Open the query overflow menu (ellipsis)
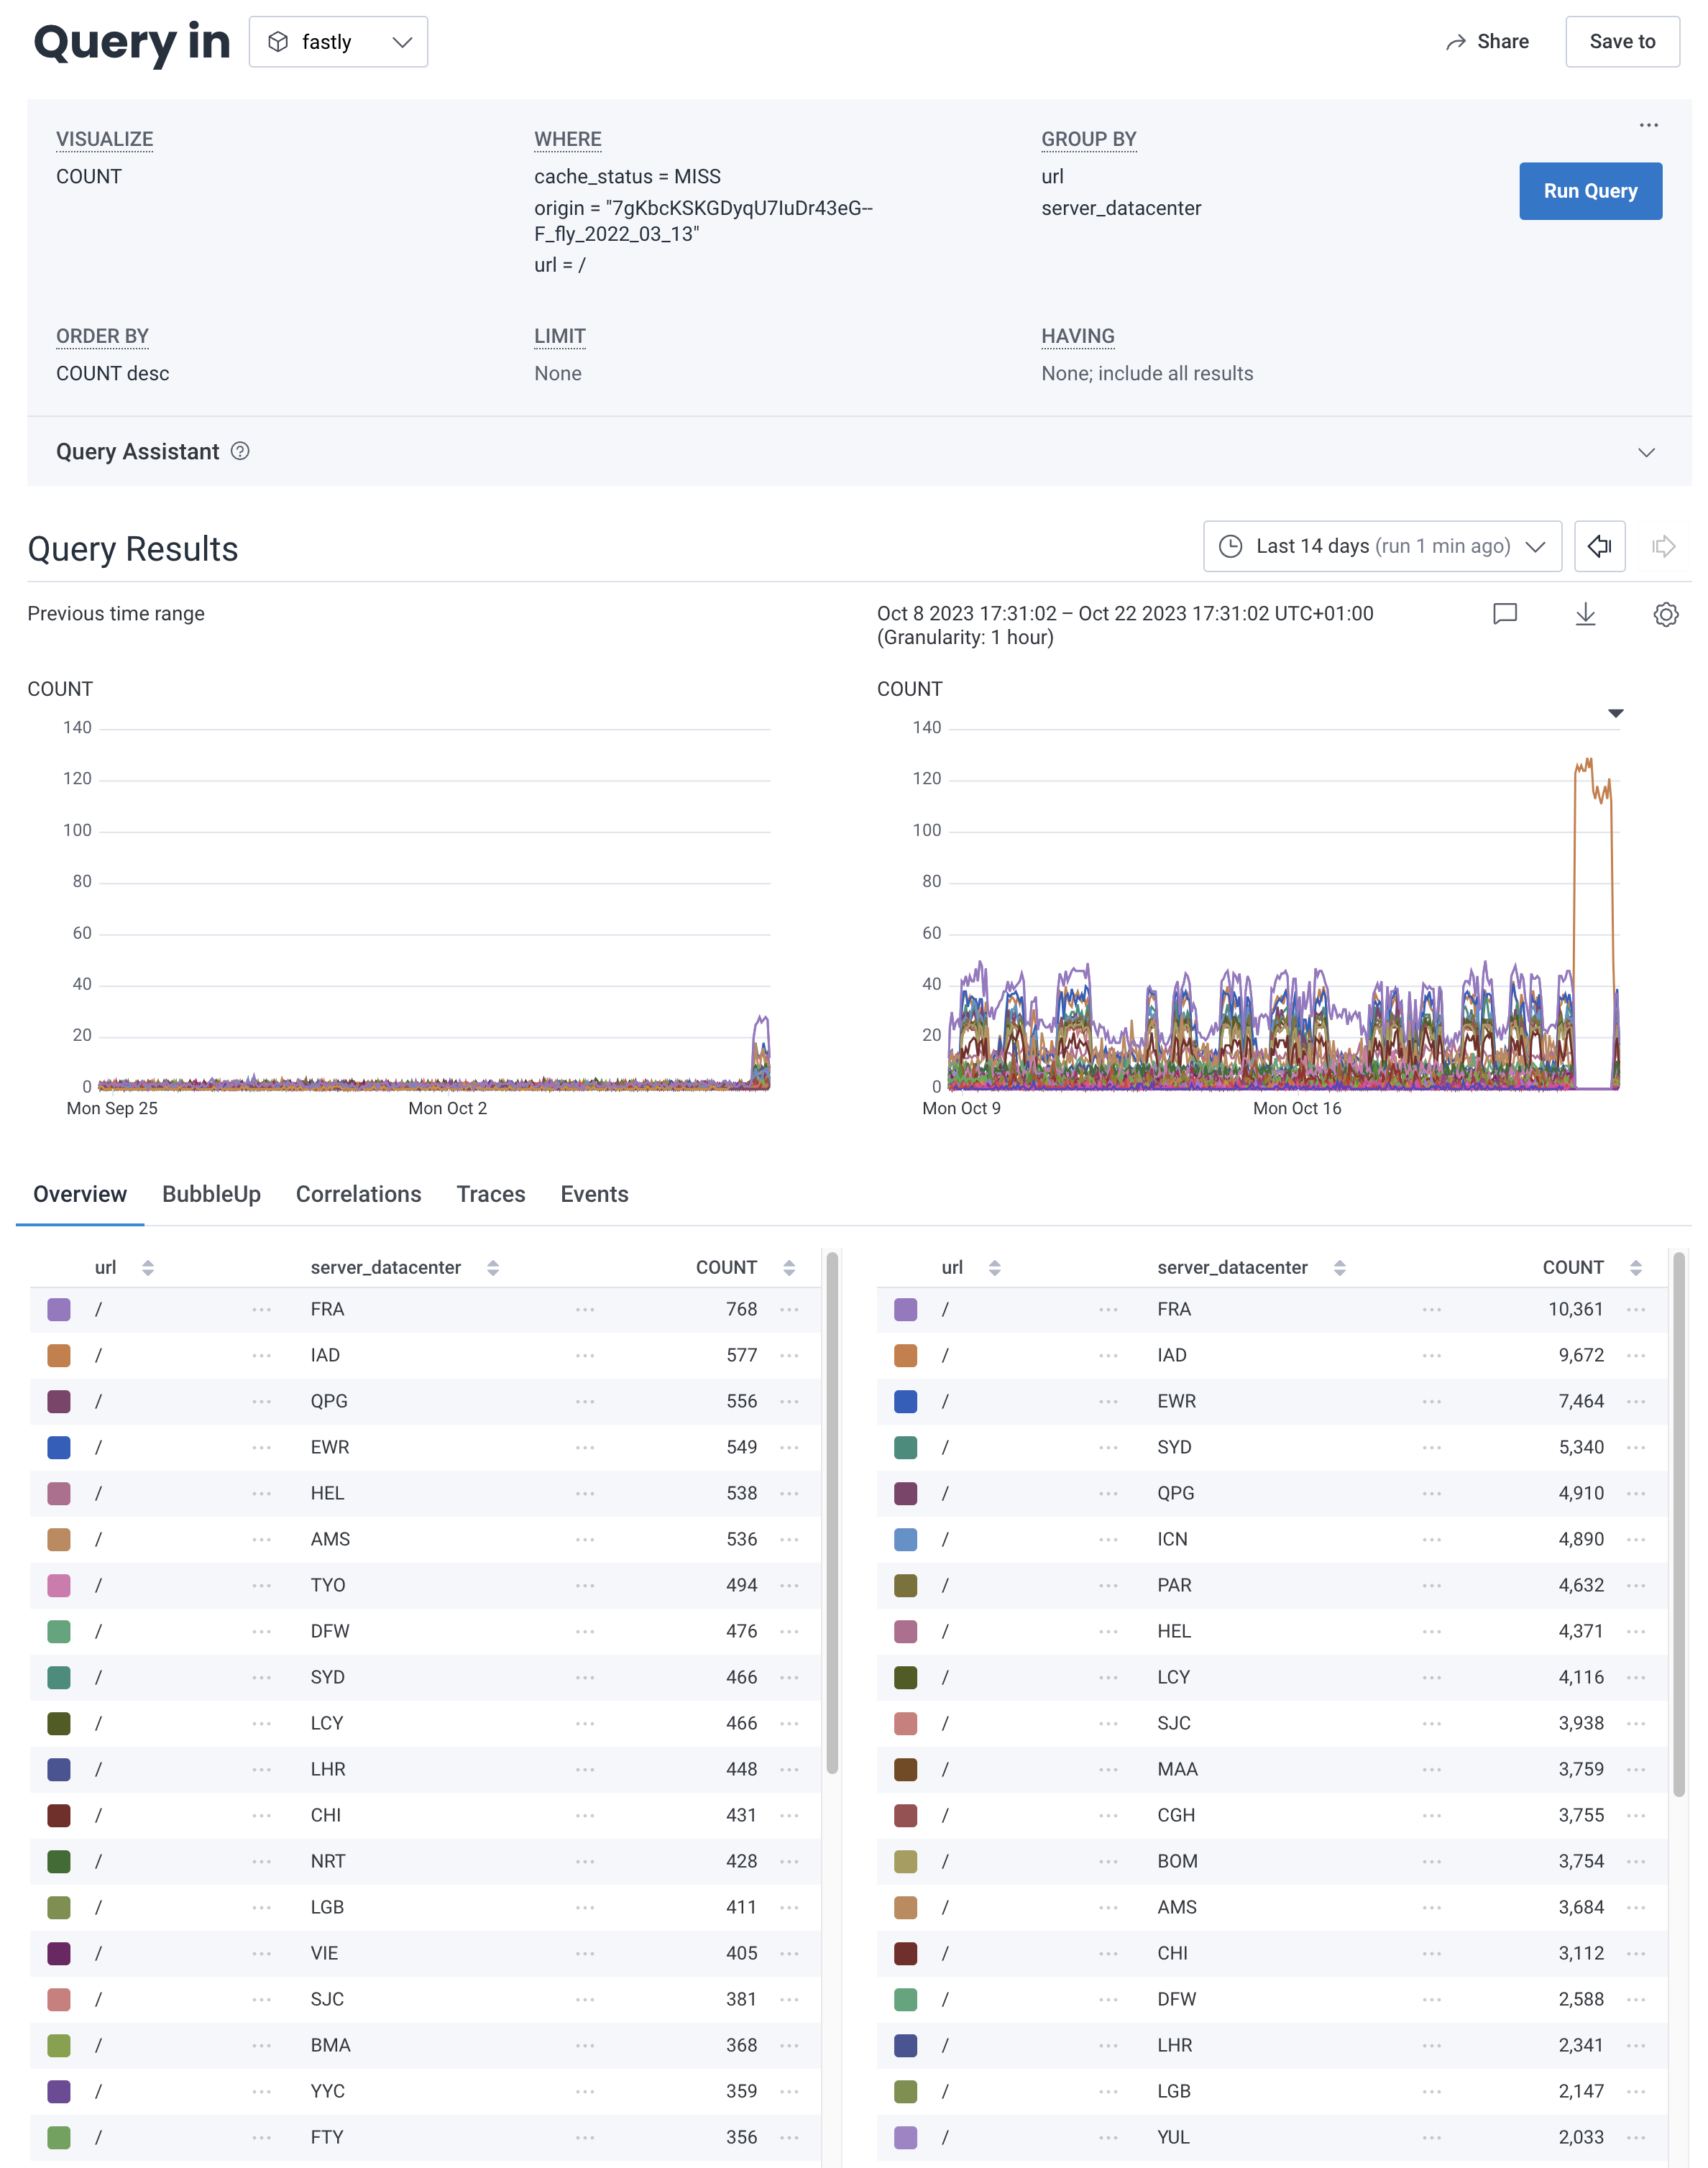The image size is (1708, 2168). click(x=1648, y=124)
